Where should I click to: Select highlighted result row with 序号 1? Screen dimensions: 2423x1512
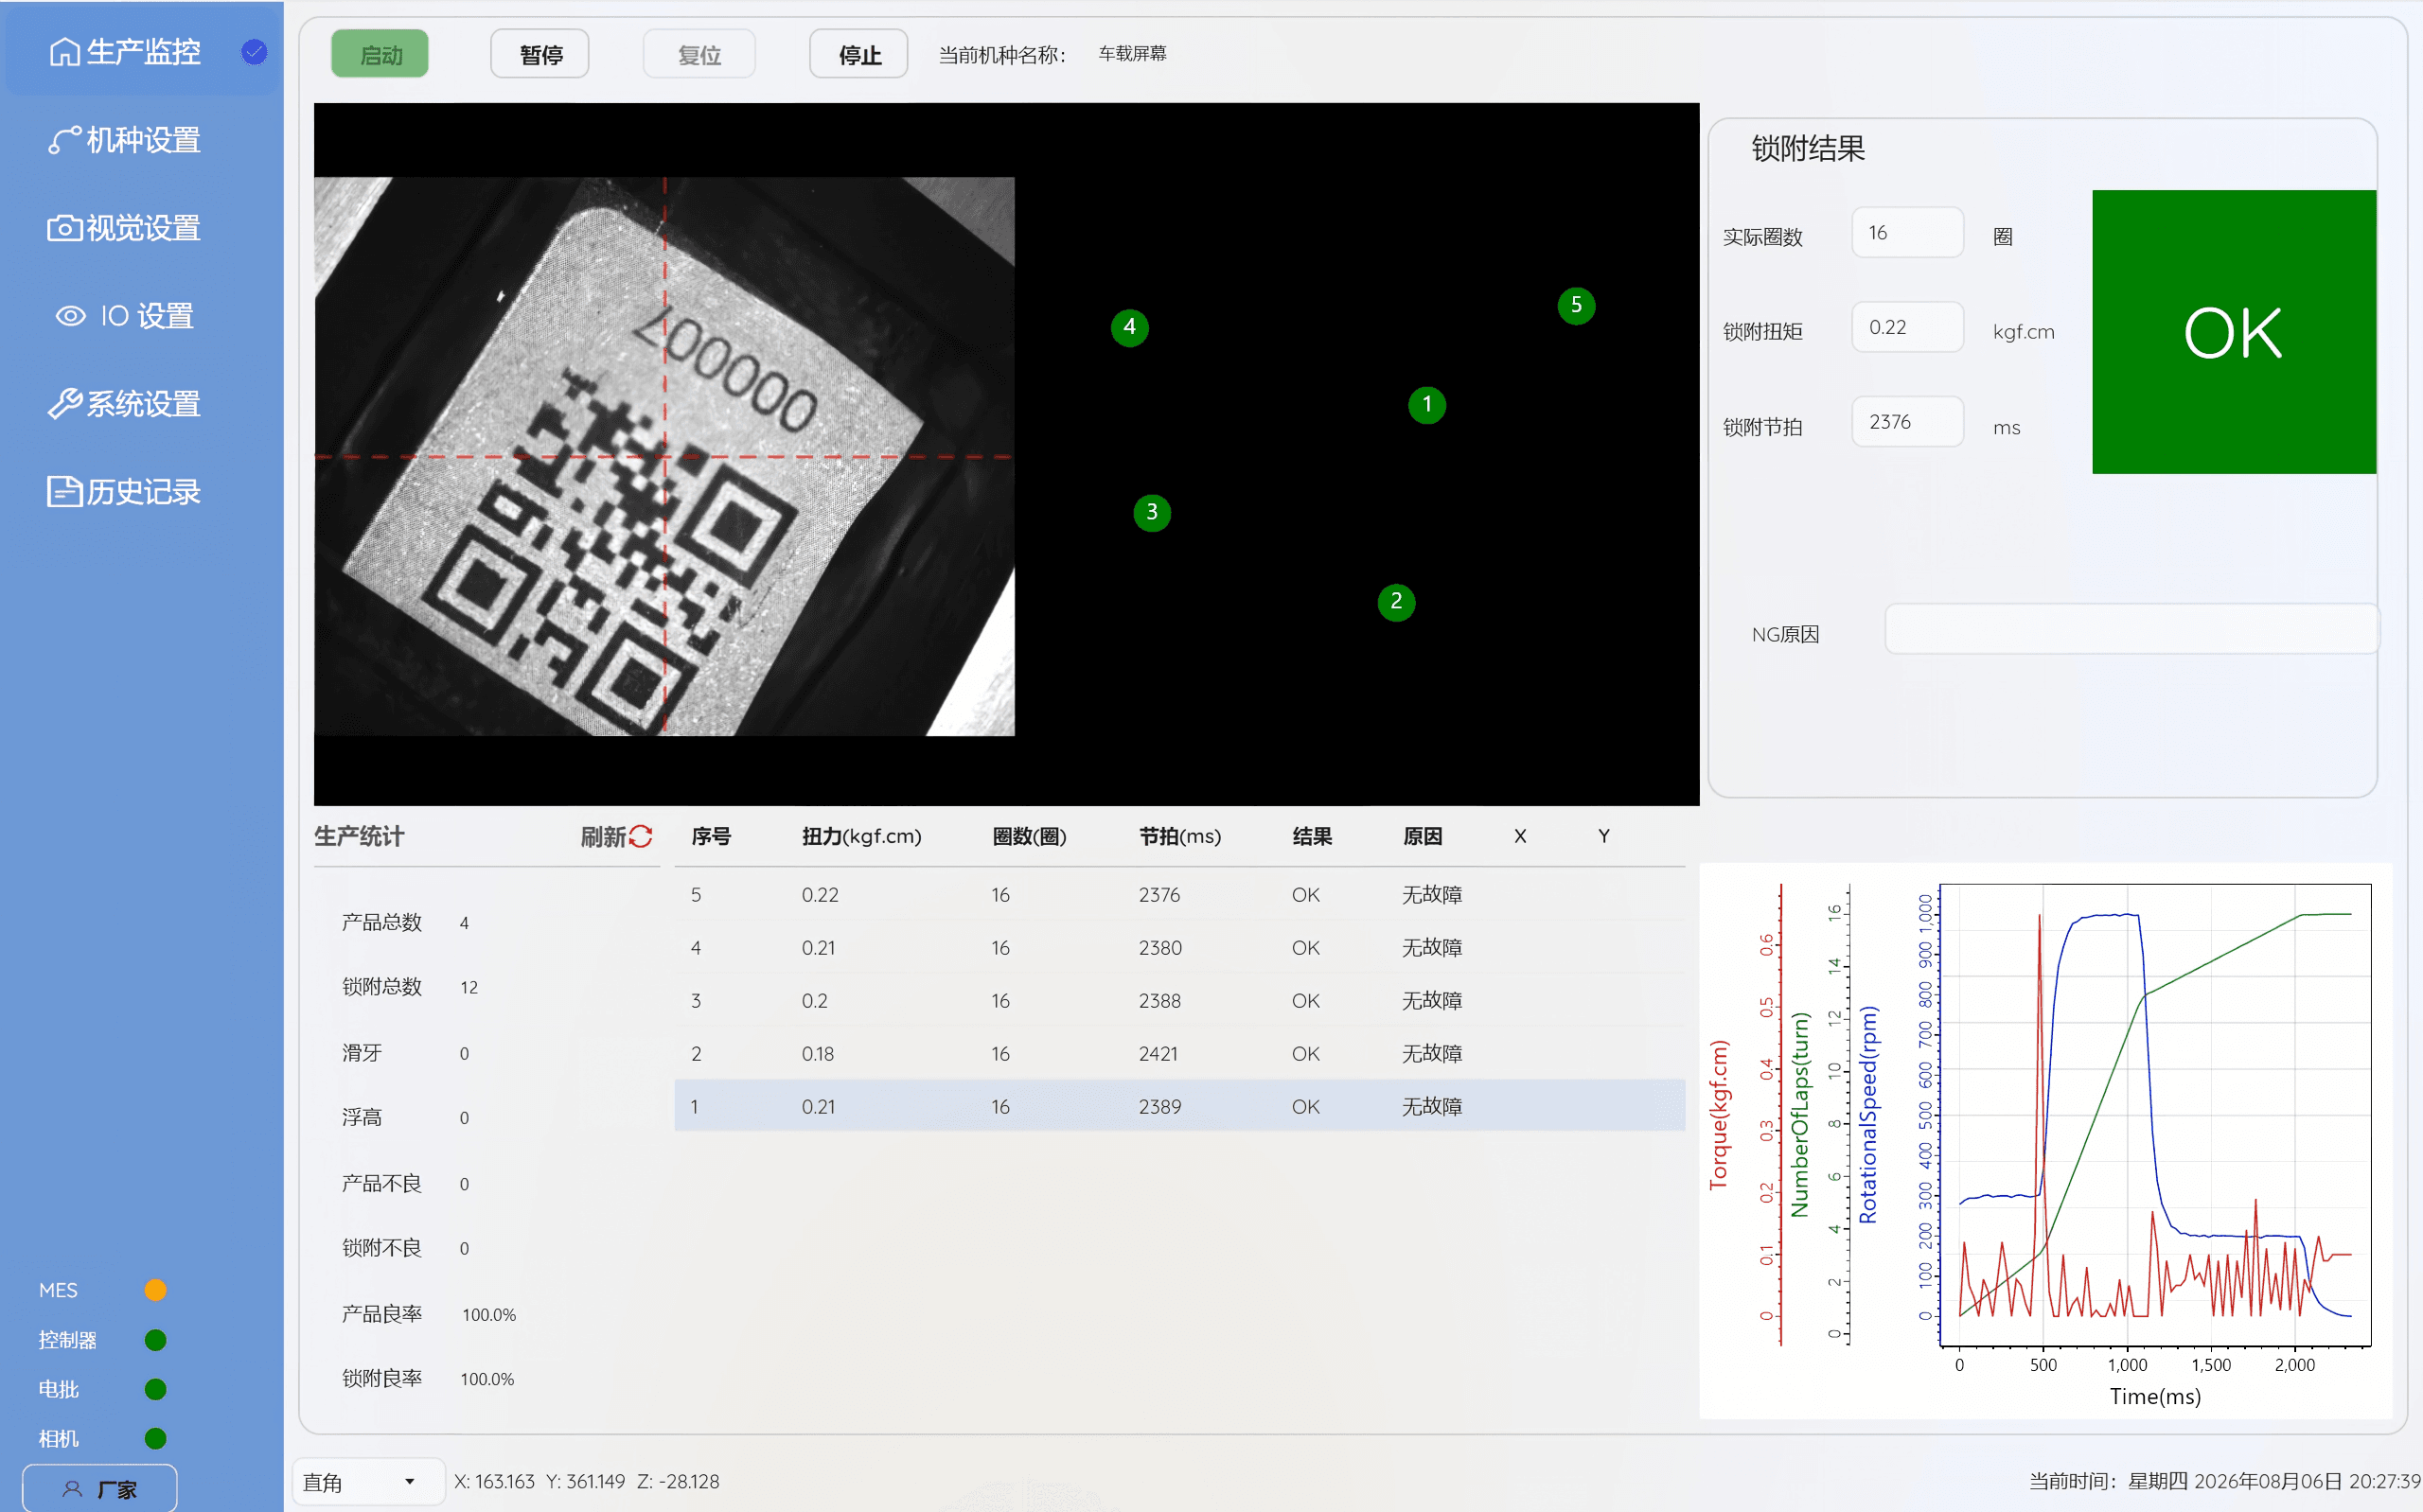[1180, 1106]
